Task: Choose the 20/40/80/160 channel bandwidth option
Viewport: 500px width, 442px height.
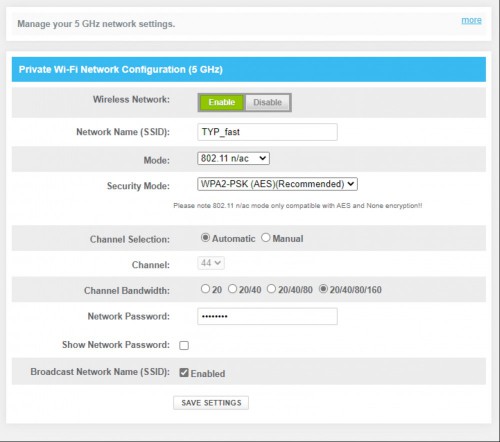Action: coord(323,289)
